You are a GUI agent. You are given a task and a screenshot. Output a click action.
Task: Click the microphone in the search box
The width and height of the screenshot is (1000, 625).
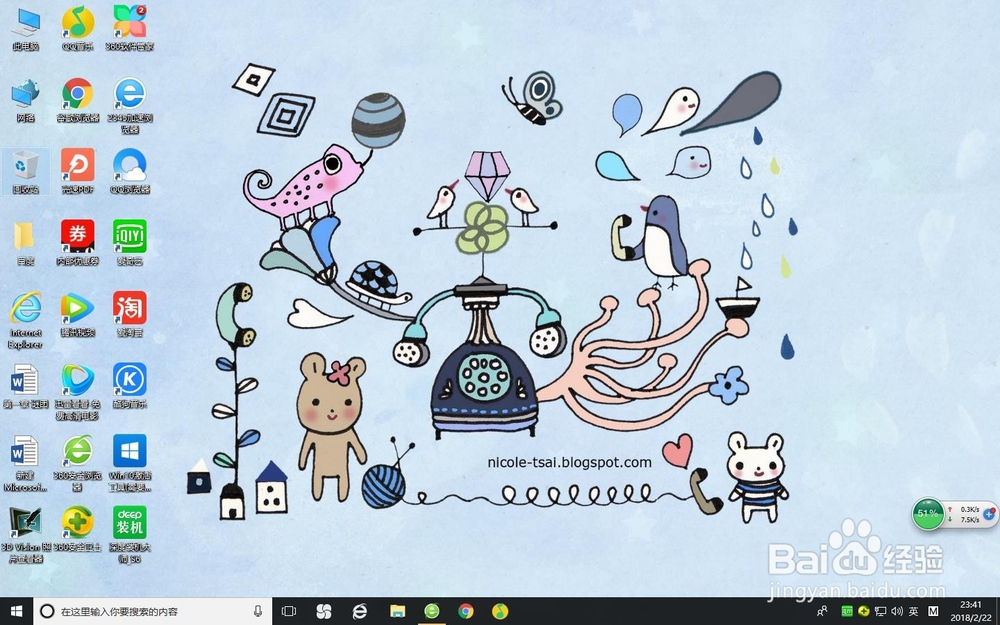tap(258, 611)
